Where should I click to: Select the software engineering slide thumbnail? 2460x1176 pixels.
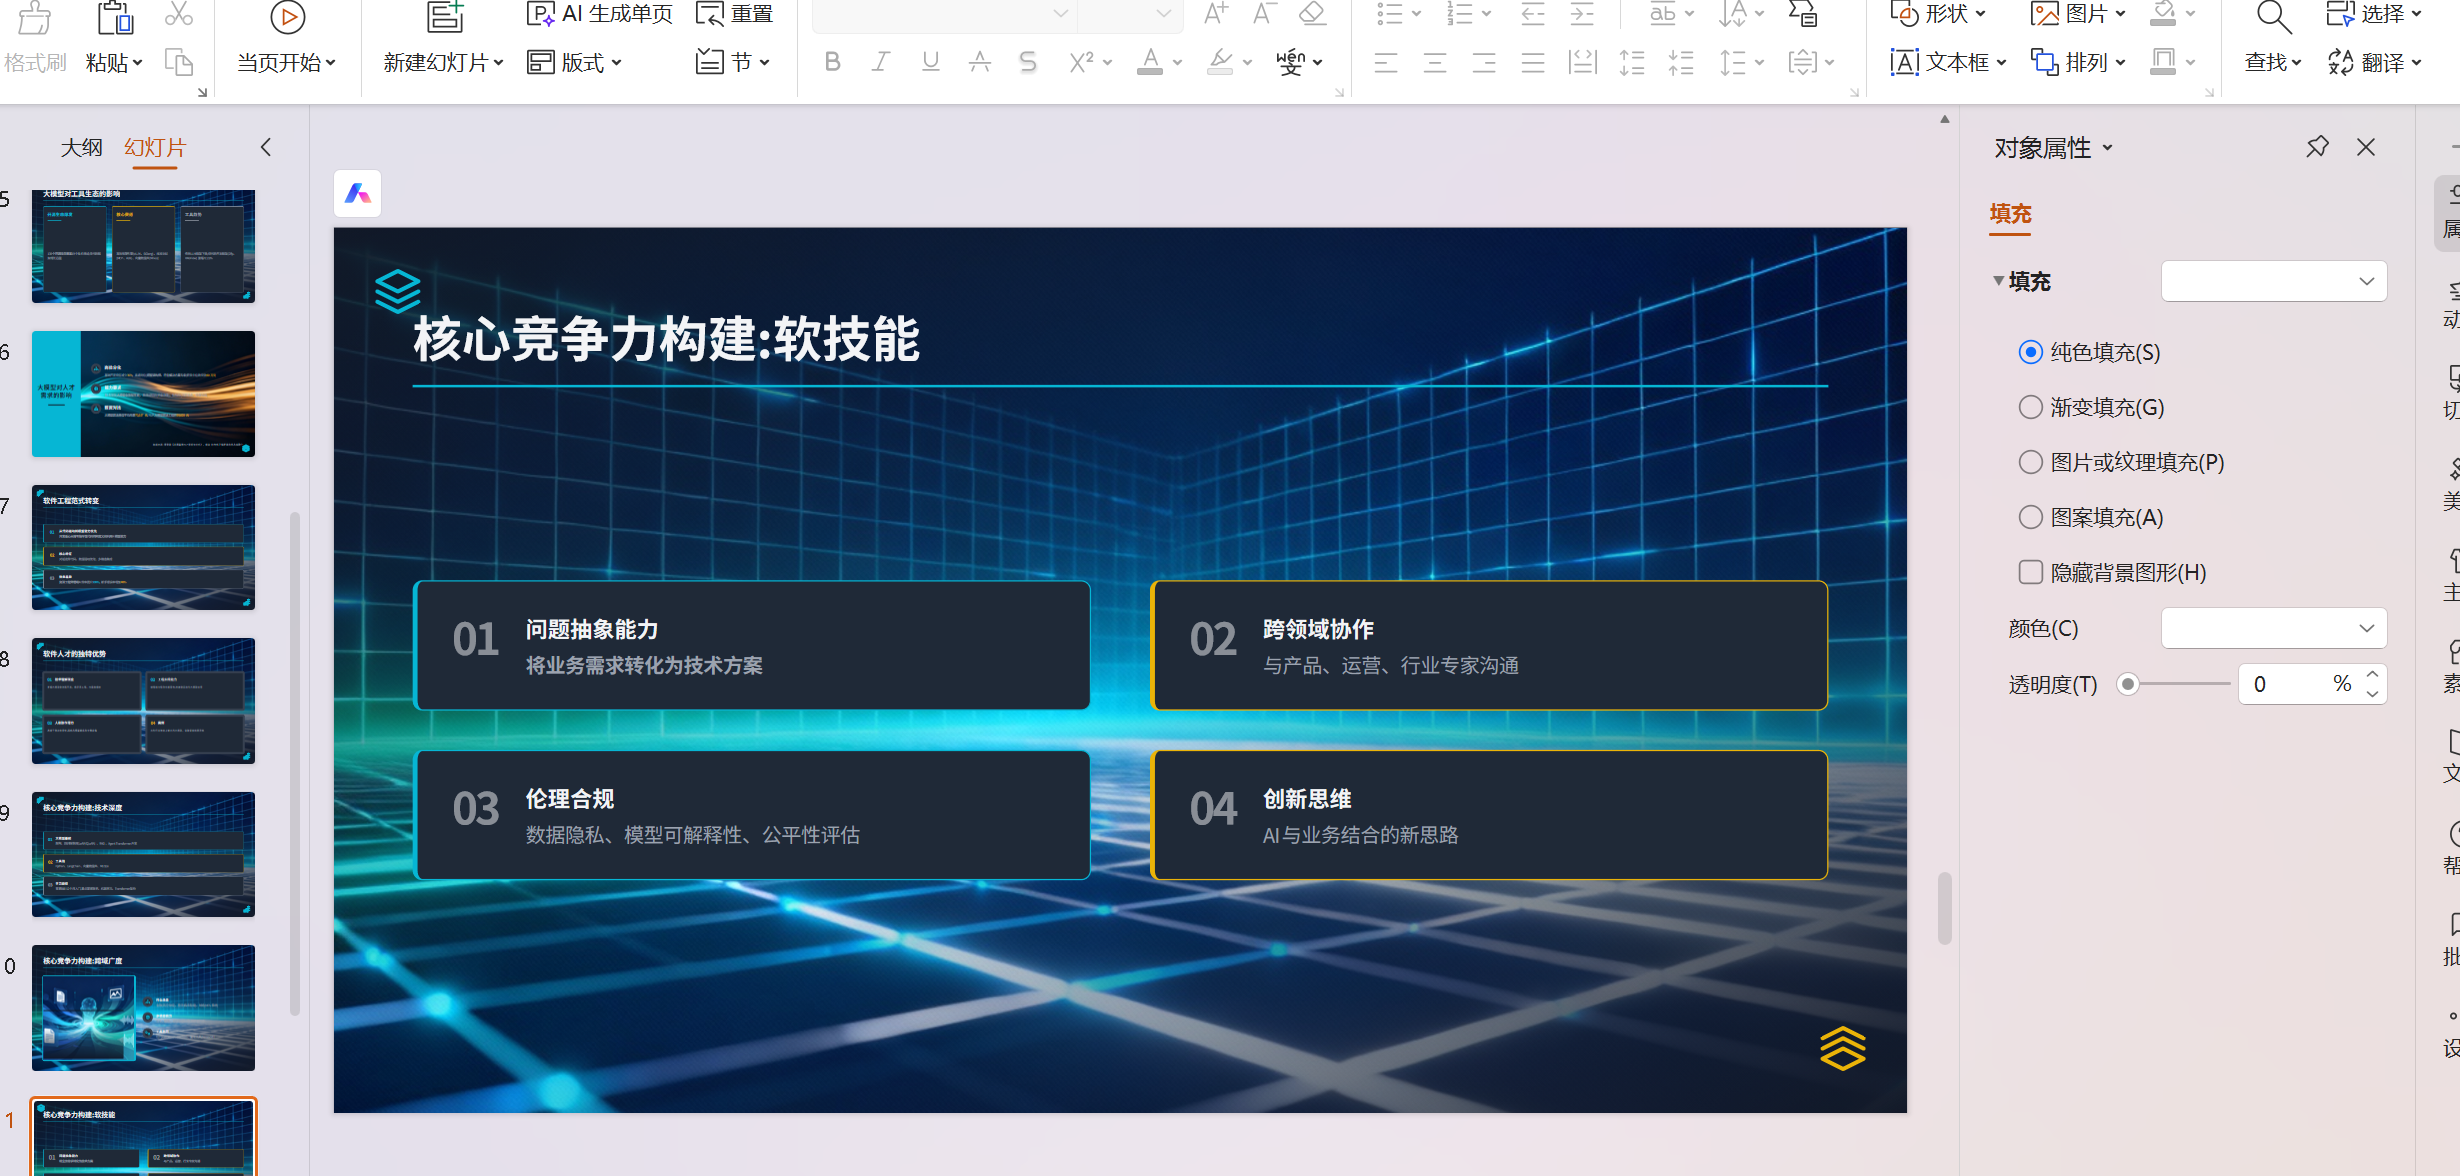point(143,547)
